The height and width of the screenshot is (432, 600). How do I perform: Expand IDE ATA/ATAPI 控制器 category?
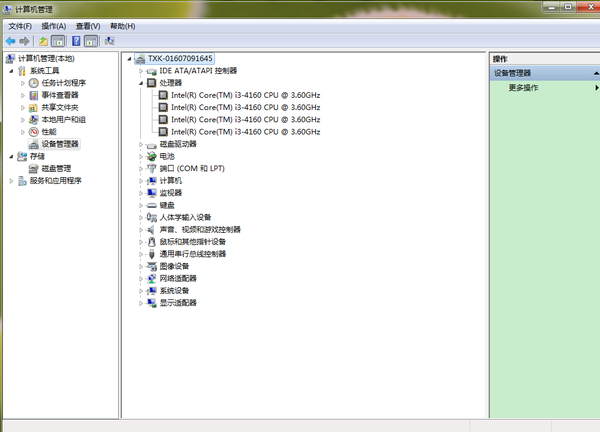[x=141, y=71]
